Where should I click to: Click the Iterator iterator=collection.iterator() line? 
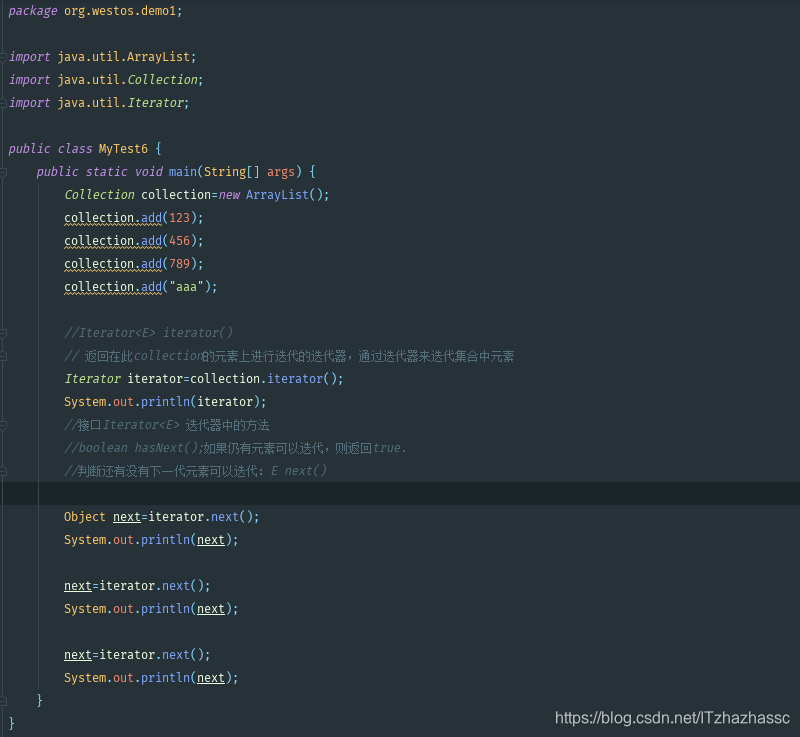204,379
